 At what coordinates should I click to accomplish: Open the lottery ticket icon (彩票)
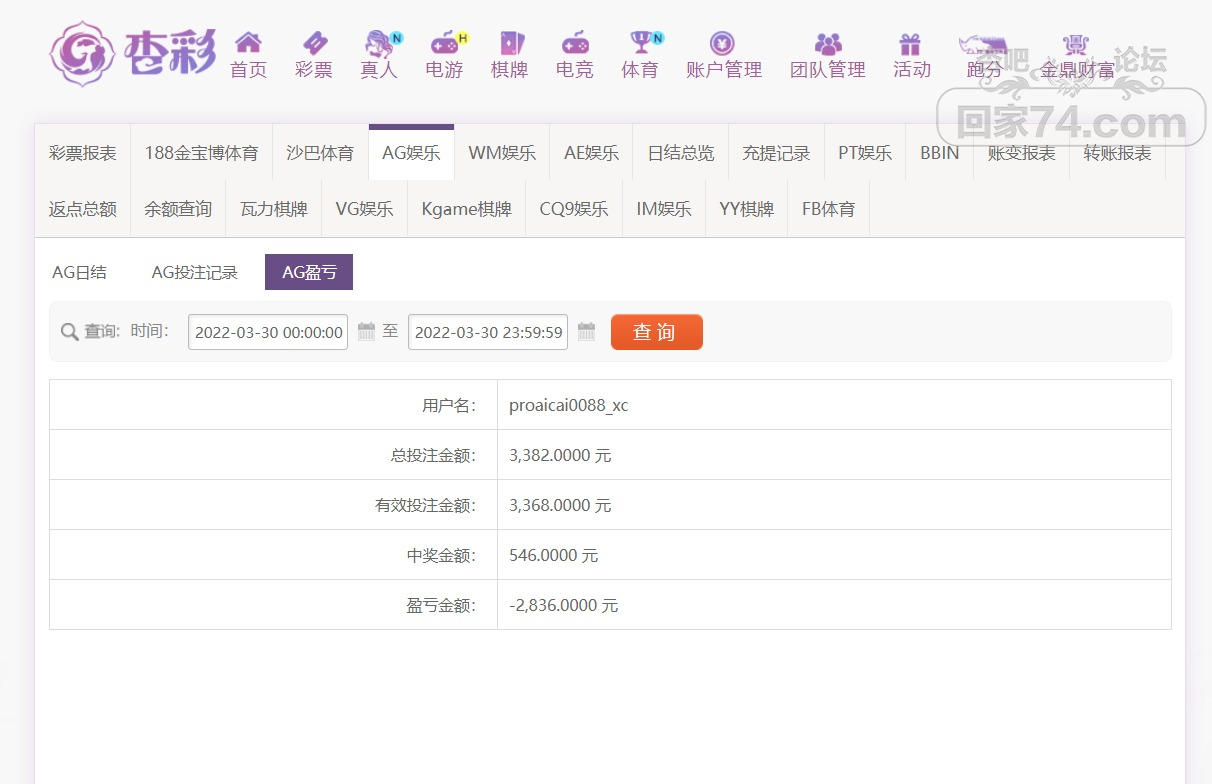click(314, 43)
